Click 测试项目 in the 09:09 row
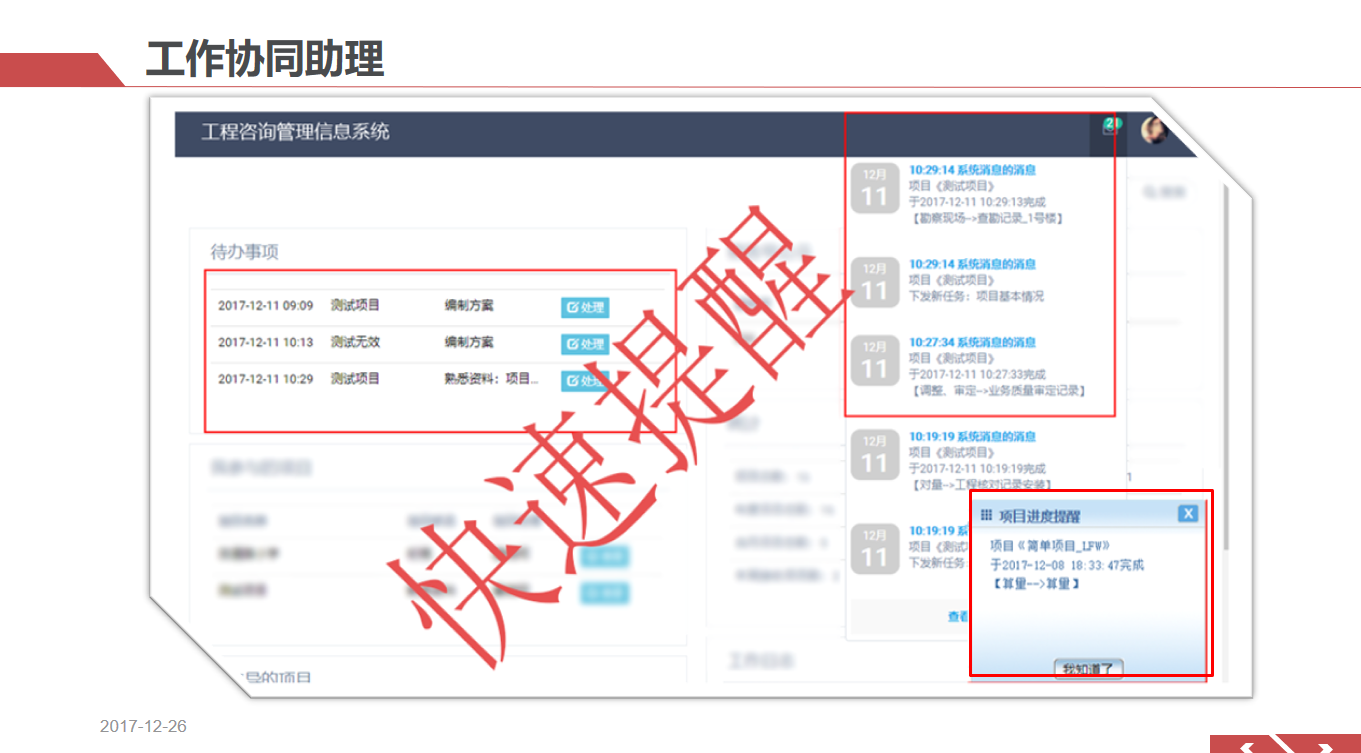This screenshot has height=753, width=1361. click(355, 305)
